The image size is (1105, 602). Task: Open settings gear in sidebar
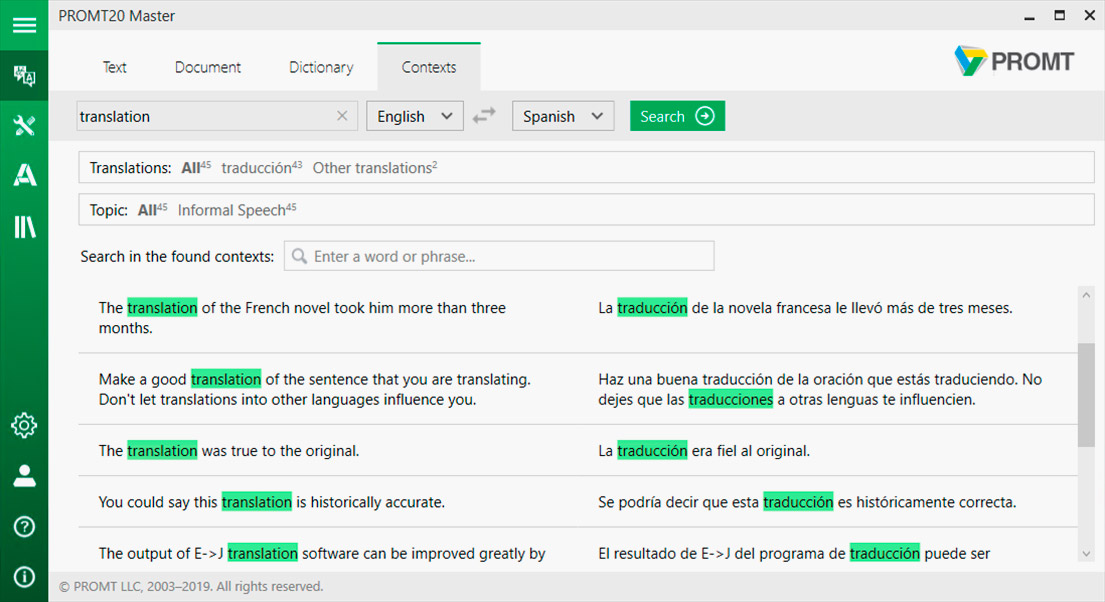[24, 426]
